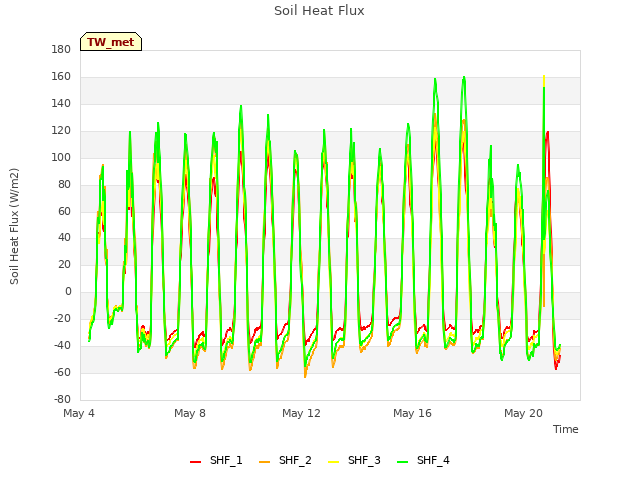
Task: Click the Soil Heat Flux (W/m2) axis title
Action: 14,226
